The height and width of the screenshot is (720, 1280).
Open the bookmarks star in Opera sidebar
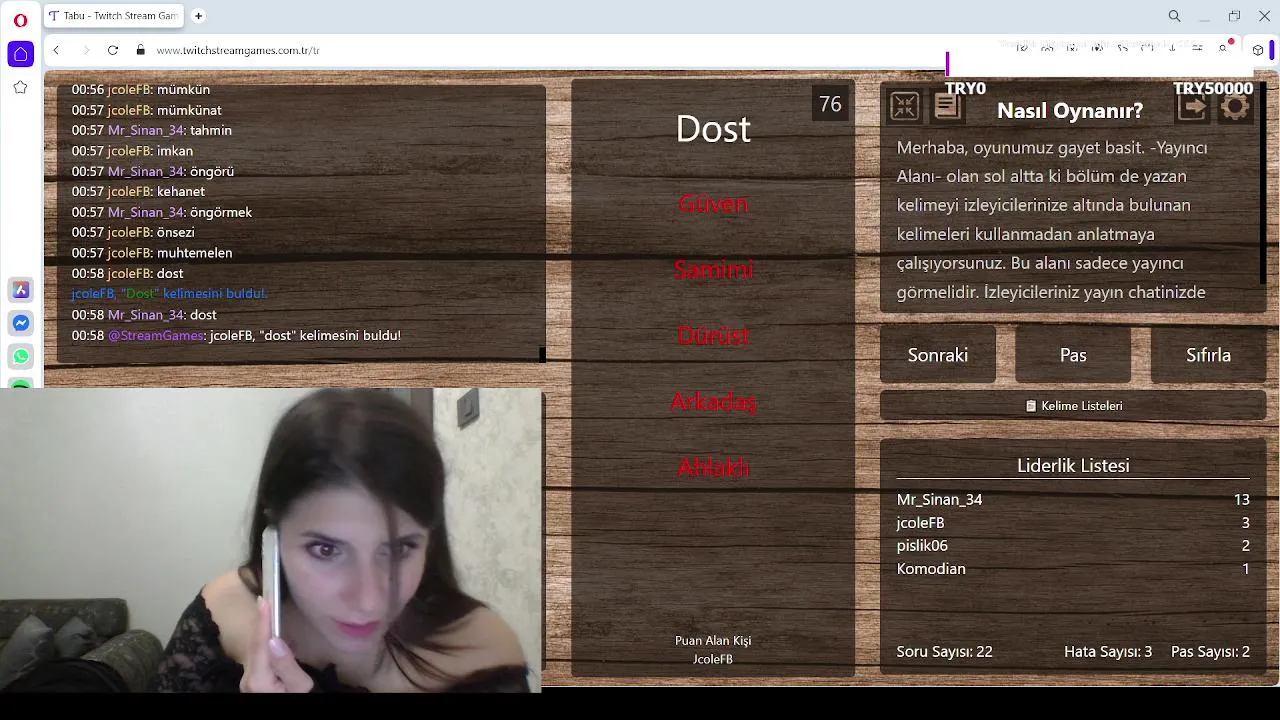pos(20,88)
